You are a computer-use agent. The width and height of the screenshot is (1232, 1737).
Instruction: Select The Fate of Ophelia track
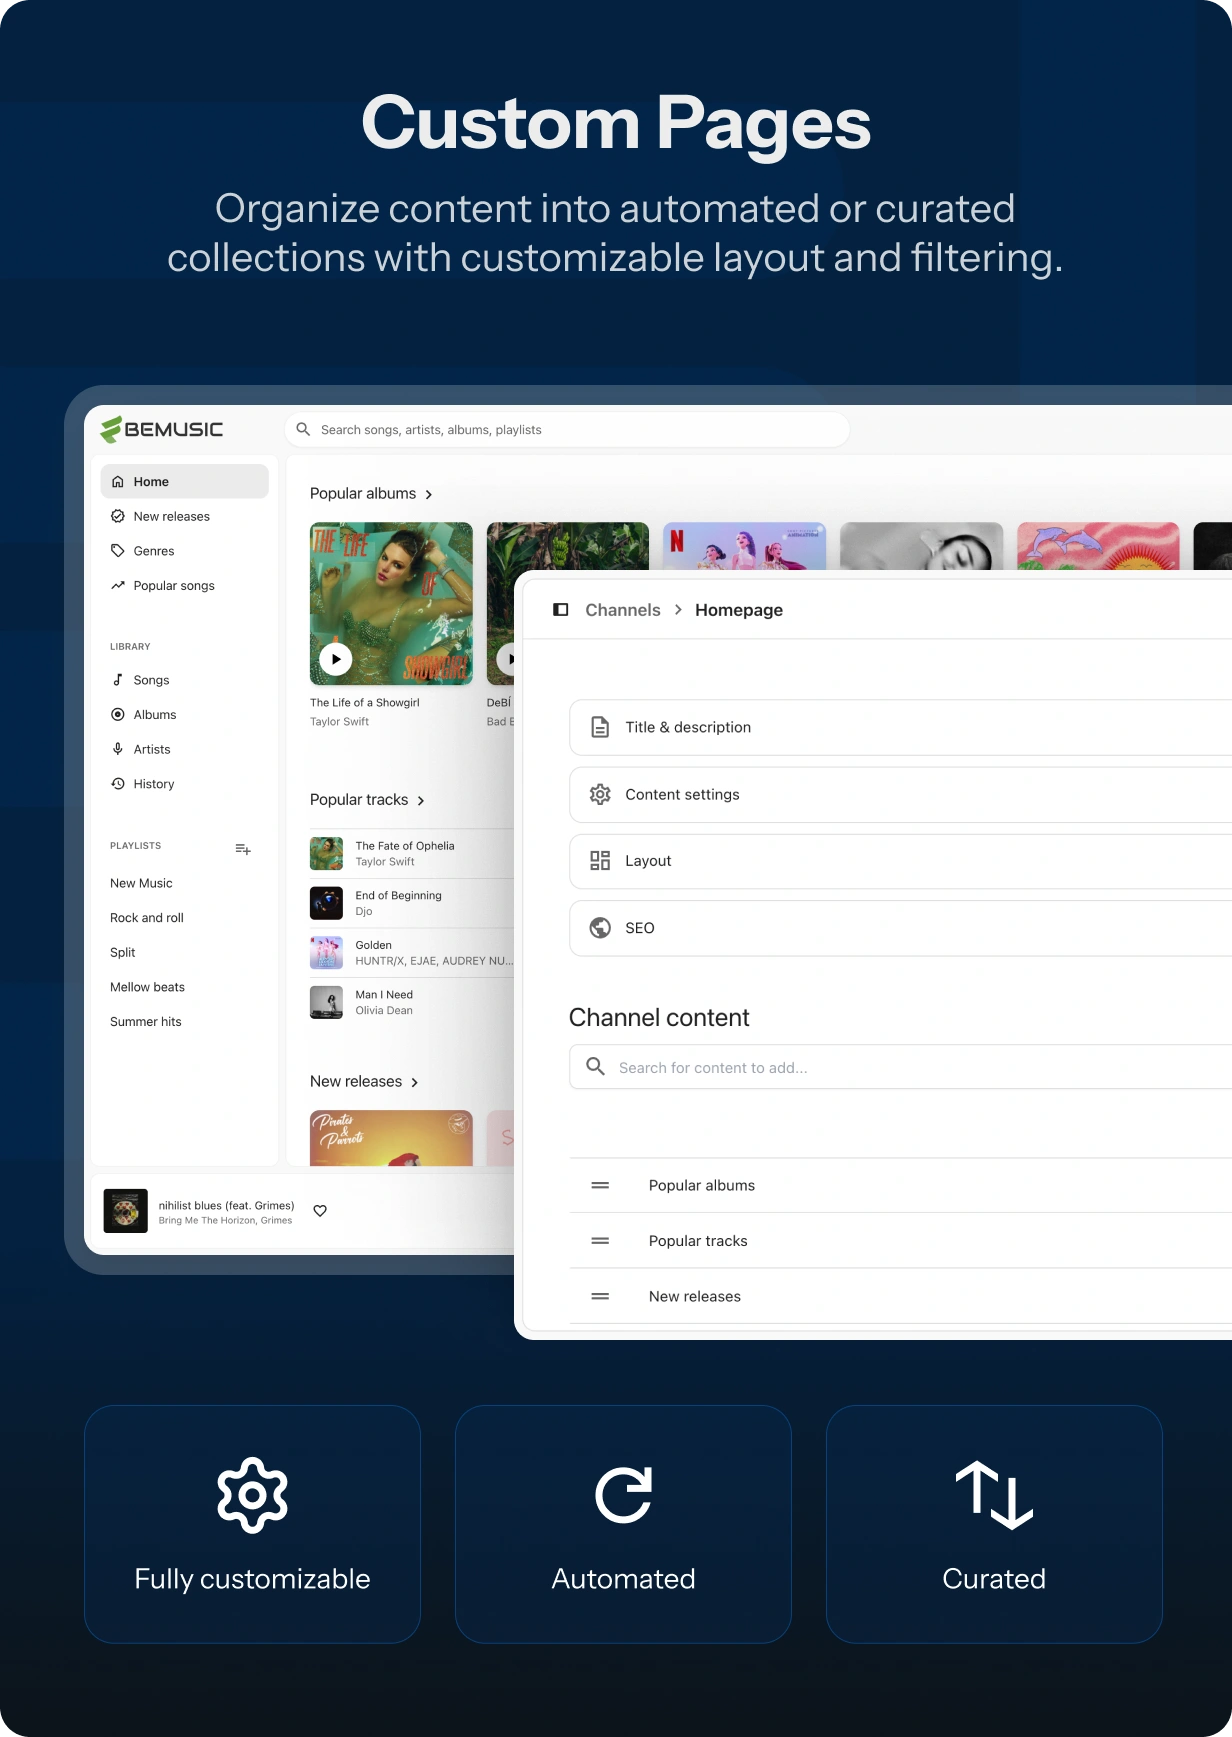412,853
